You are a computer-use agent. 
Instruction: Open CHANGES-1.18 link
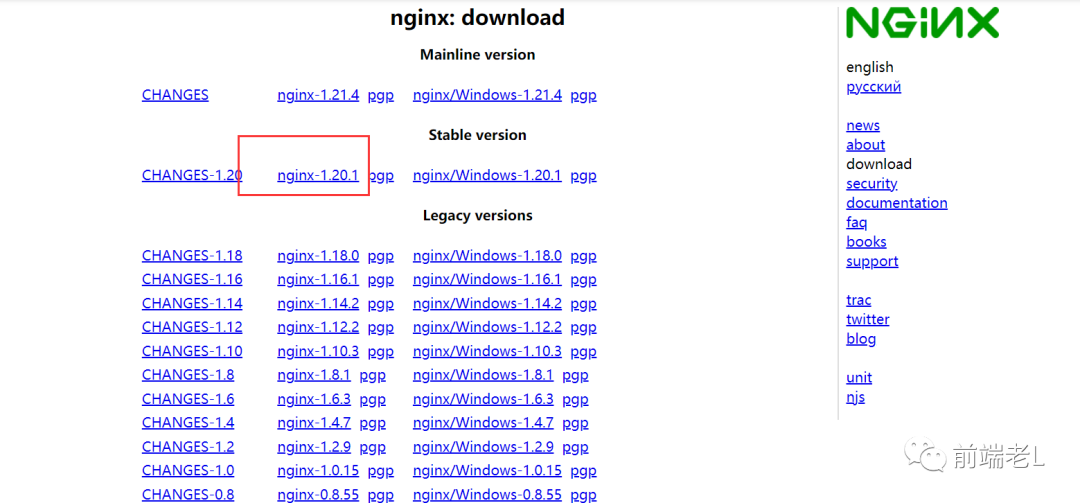pyautogui.click(x=192, y=256)
